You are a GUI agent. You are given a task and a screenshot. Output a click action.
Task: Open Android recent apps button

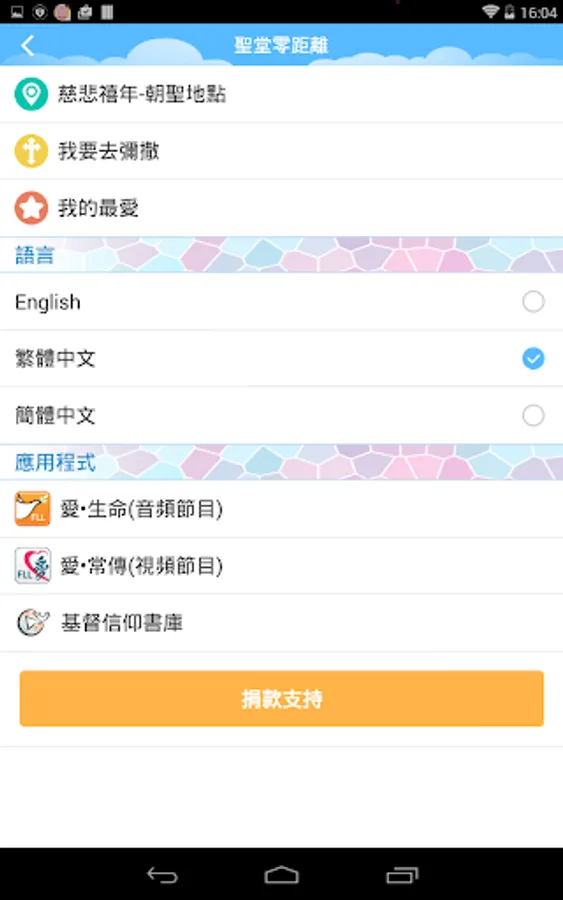tap(402, 875)
